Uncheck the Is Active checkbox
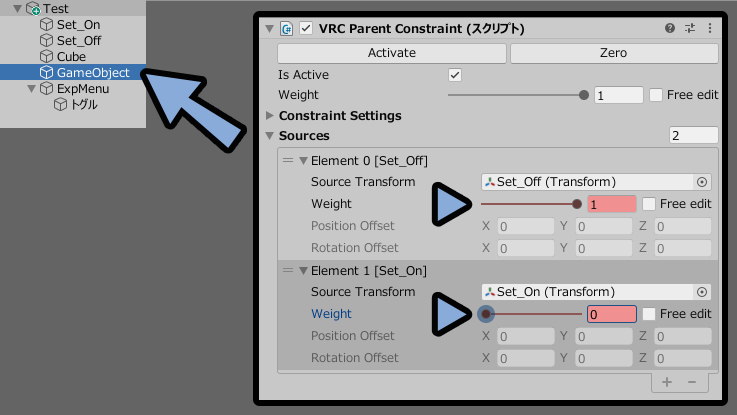This screenshot has height=415, width=737. 455,75
